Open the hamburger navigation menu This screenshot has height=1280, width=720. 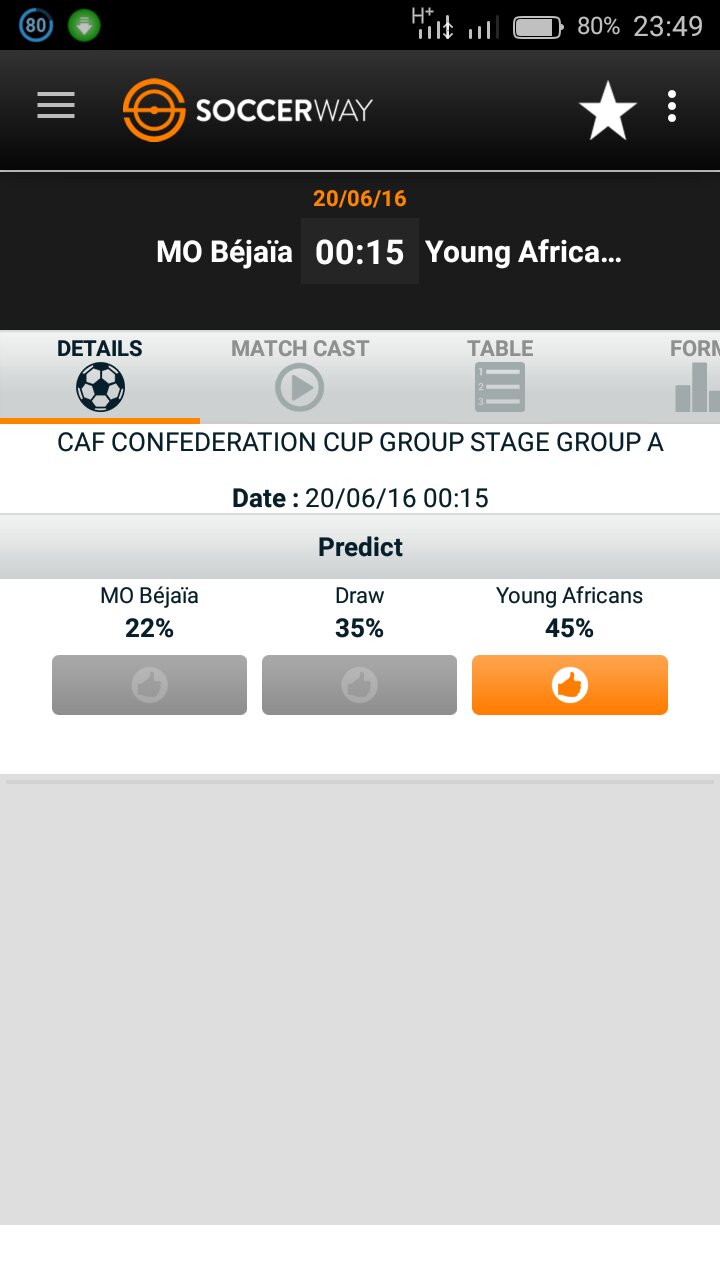click(x=56, y=106)
